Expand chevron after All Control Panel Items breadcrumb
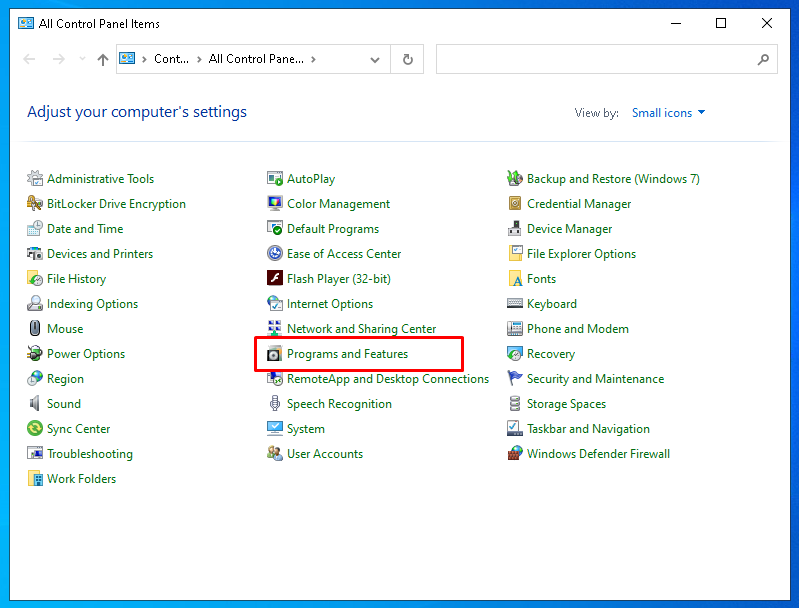 tap(313, 59)
